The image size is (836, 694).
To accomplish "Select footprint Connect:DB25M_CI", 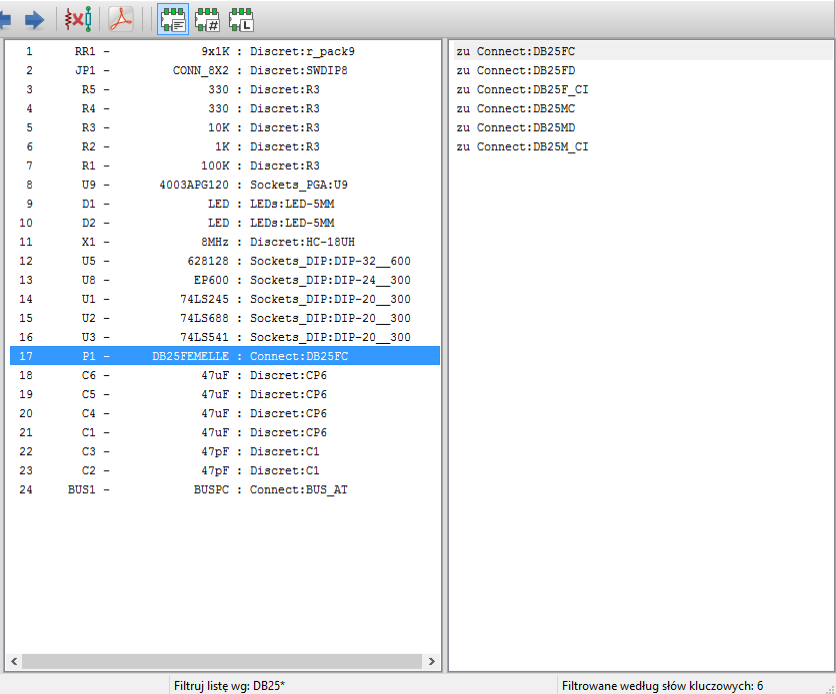I will [642, 147].
